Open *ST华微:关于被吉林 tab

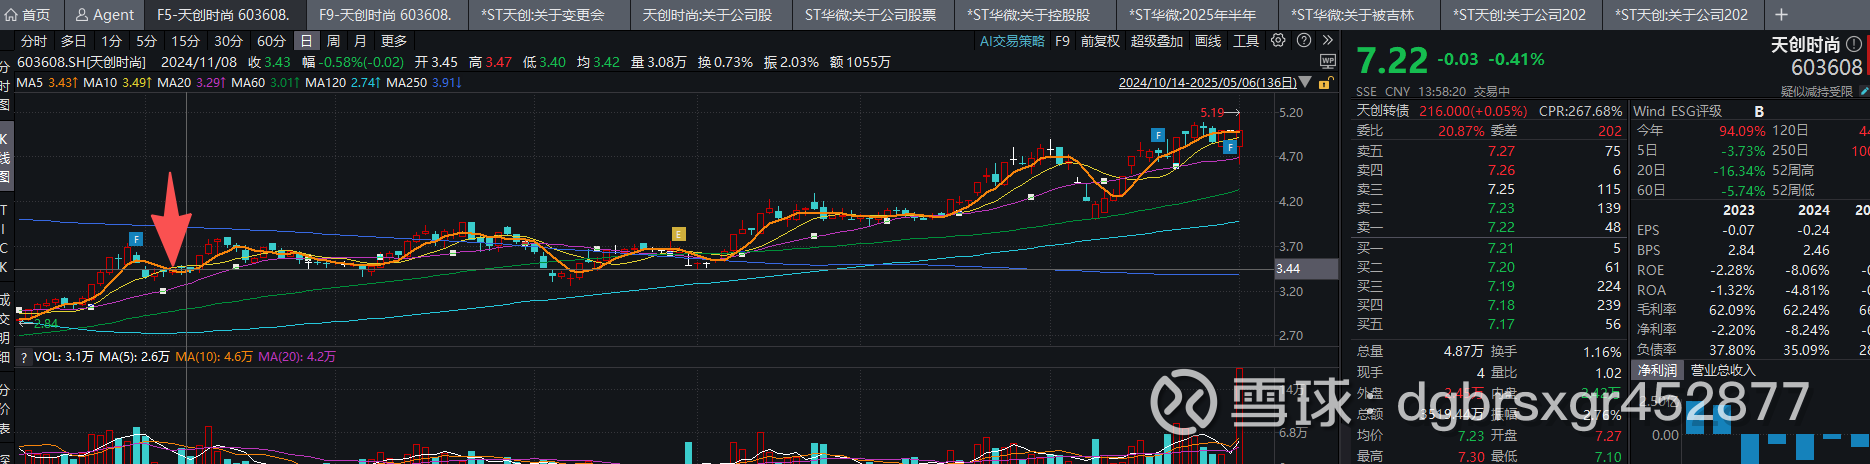(1353, 14)
